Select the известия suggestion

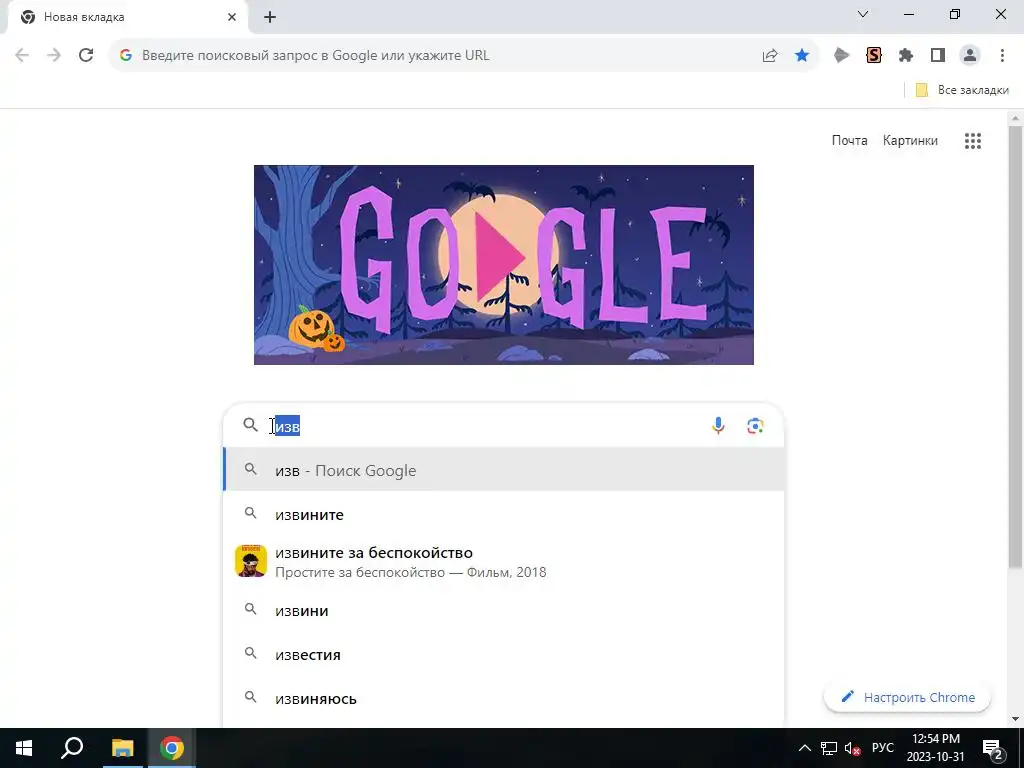(x=504, y=654)
